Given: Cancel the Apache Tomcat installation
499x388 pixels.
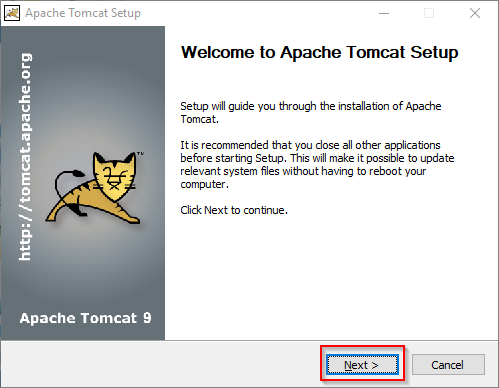Looking at the screenshot, I should pyautogui.click(x=448, y=365).
